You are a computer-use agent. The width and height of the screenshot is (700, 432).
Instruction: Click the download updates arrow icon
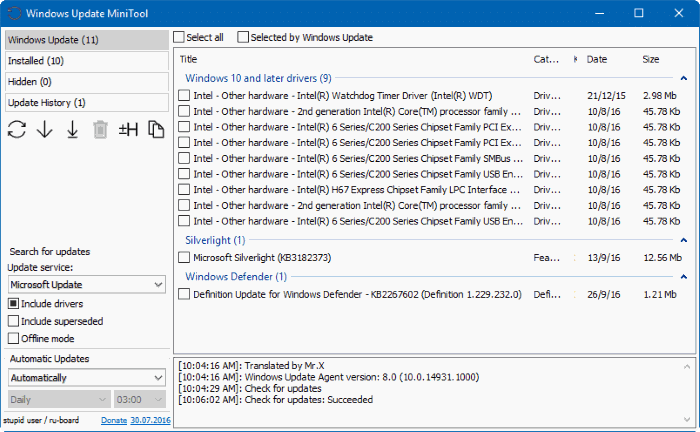45,130
